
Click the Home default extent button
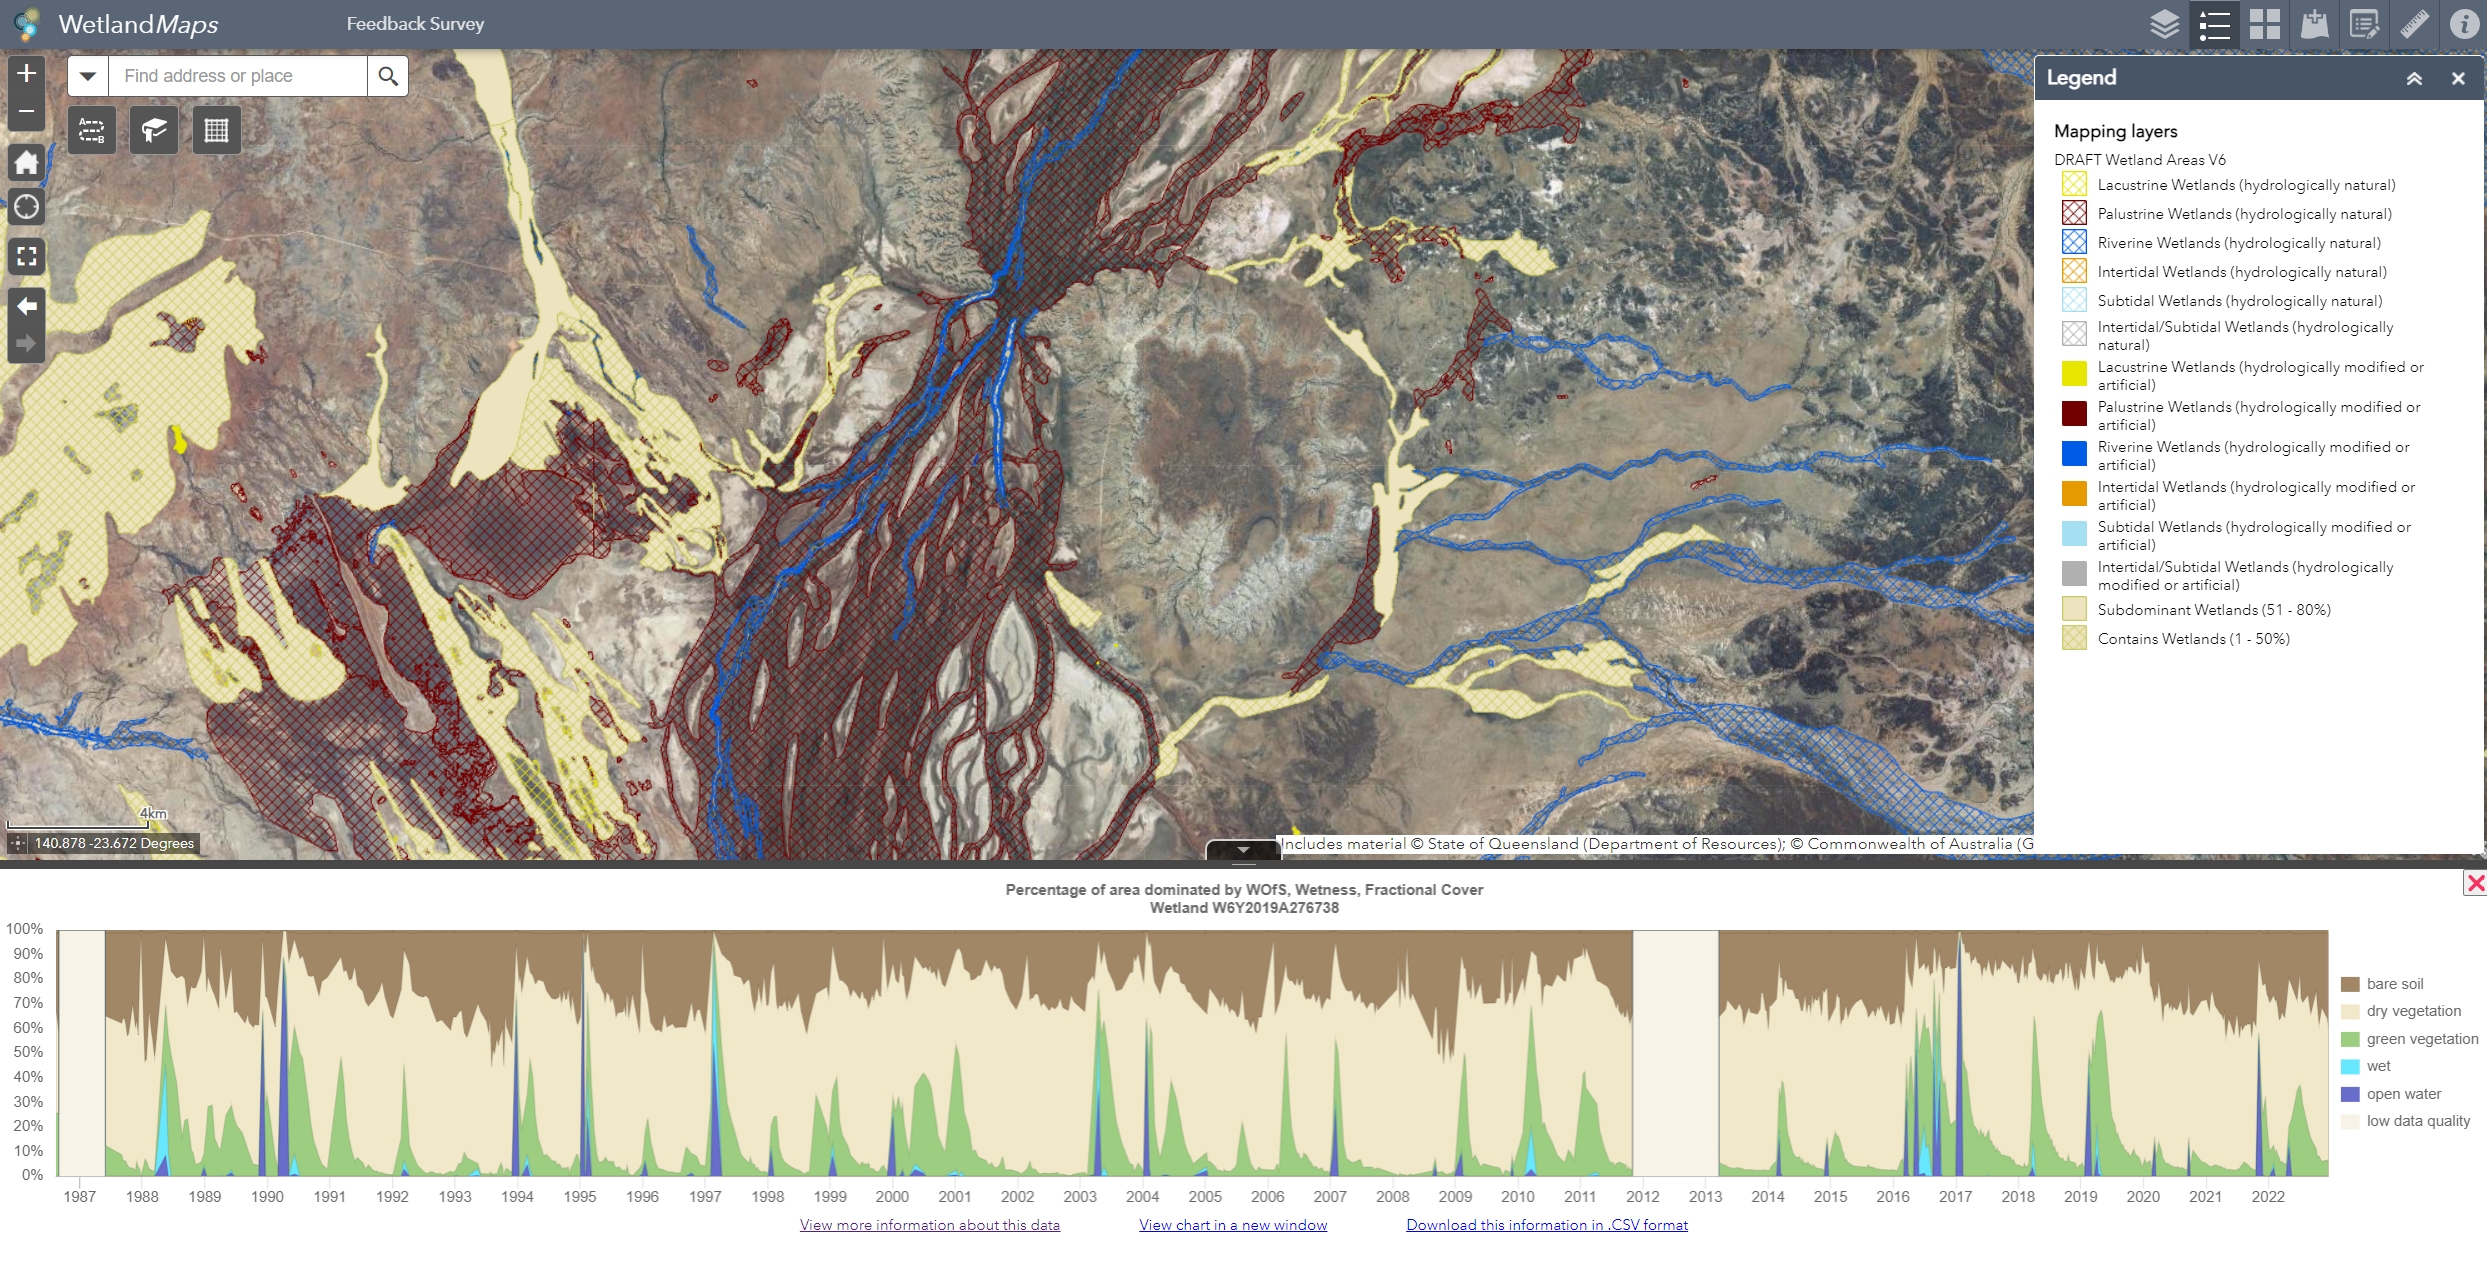coord(27,162)
